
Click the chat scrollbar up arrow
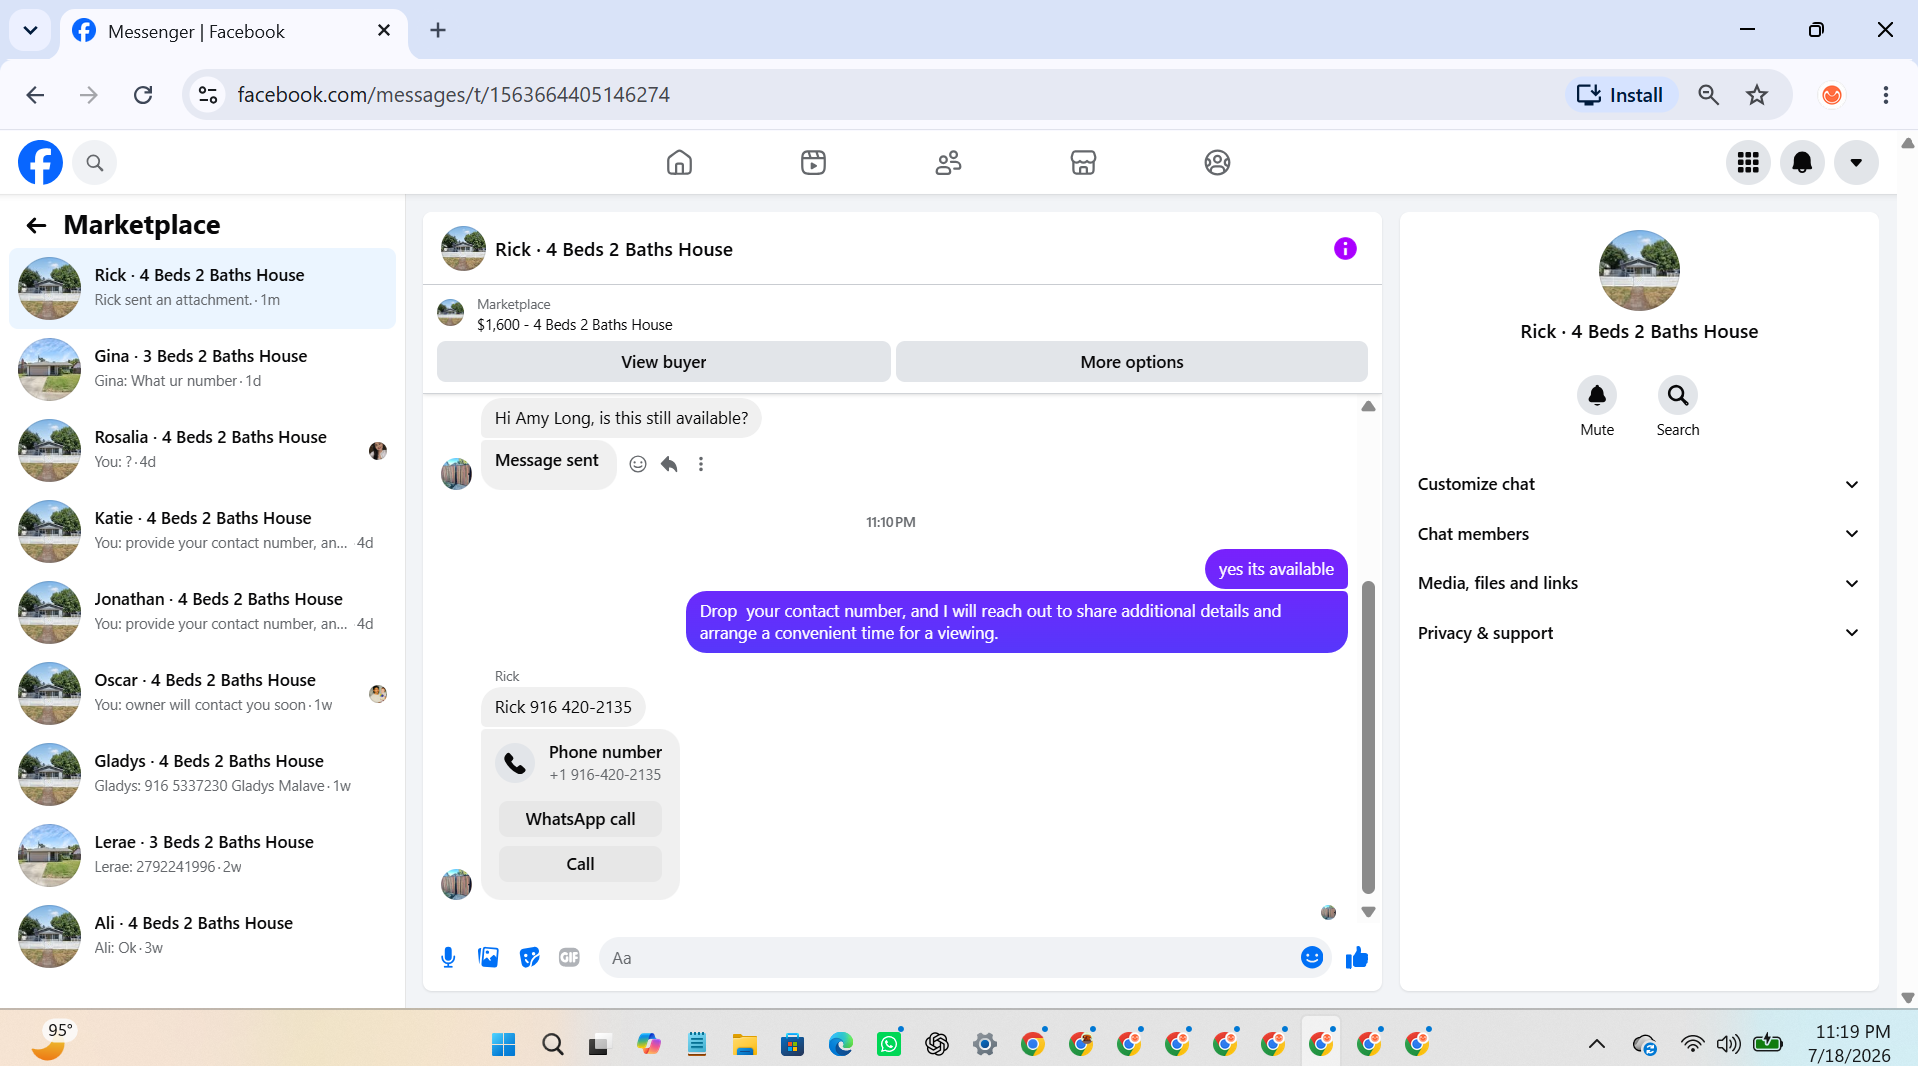[1368, 407]
